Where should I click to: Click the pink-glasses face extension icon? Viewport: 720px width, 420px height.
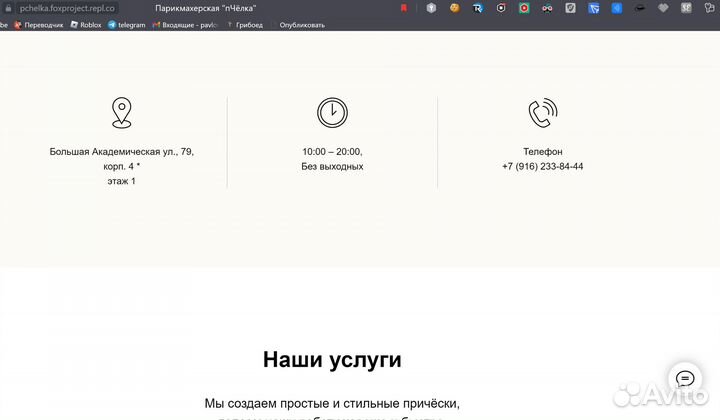pos(547,8)
